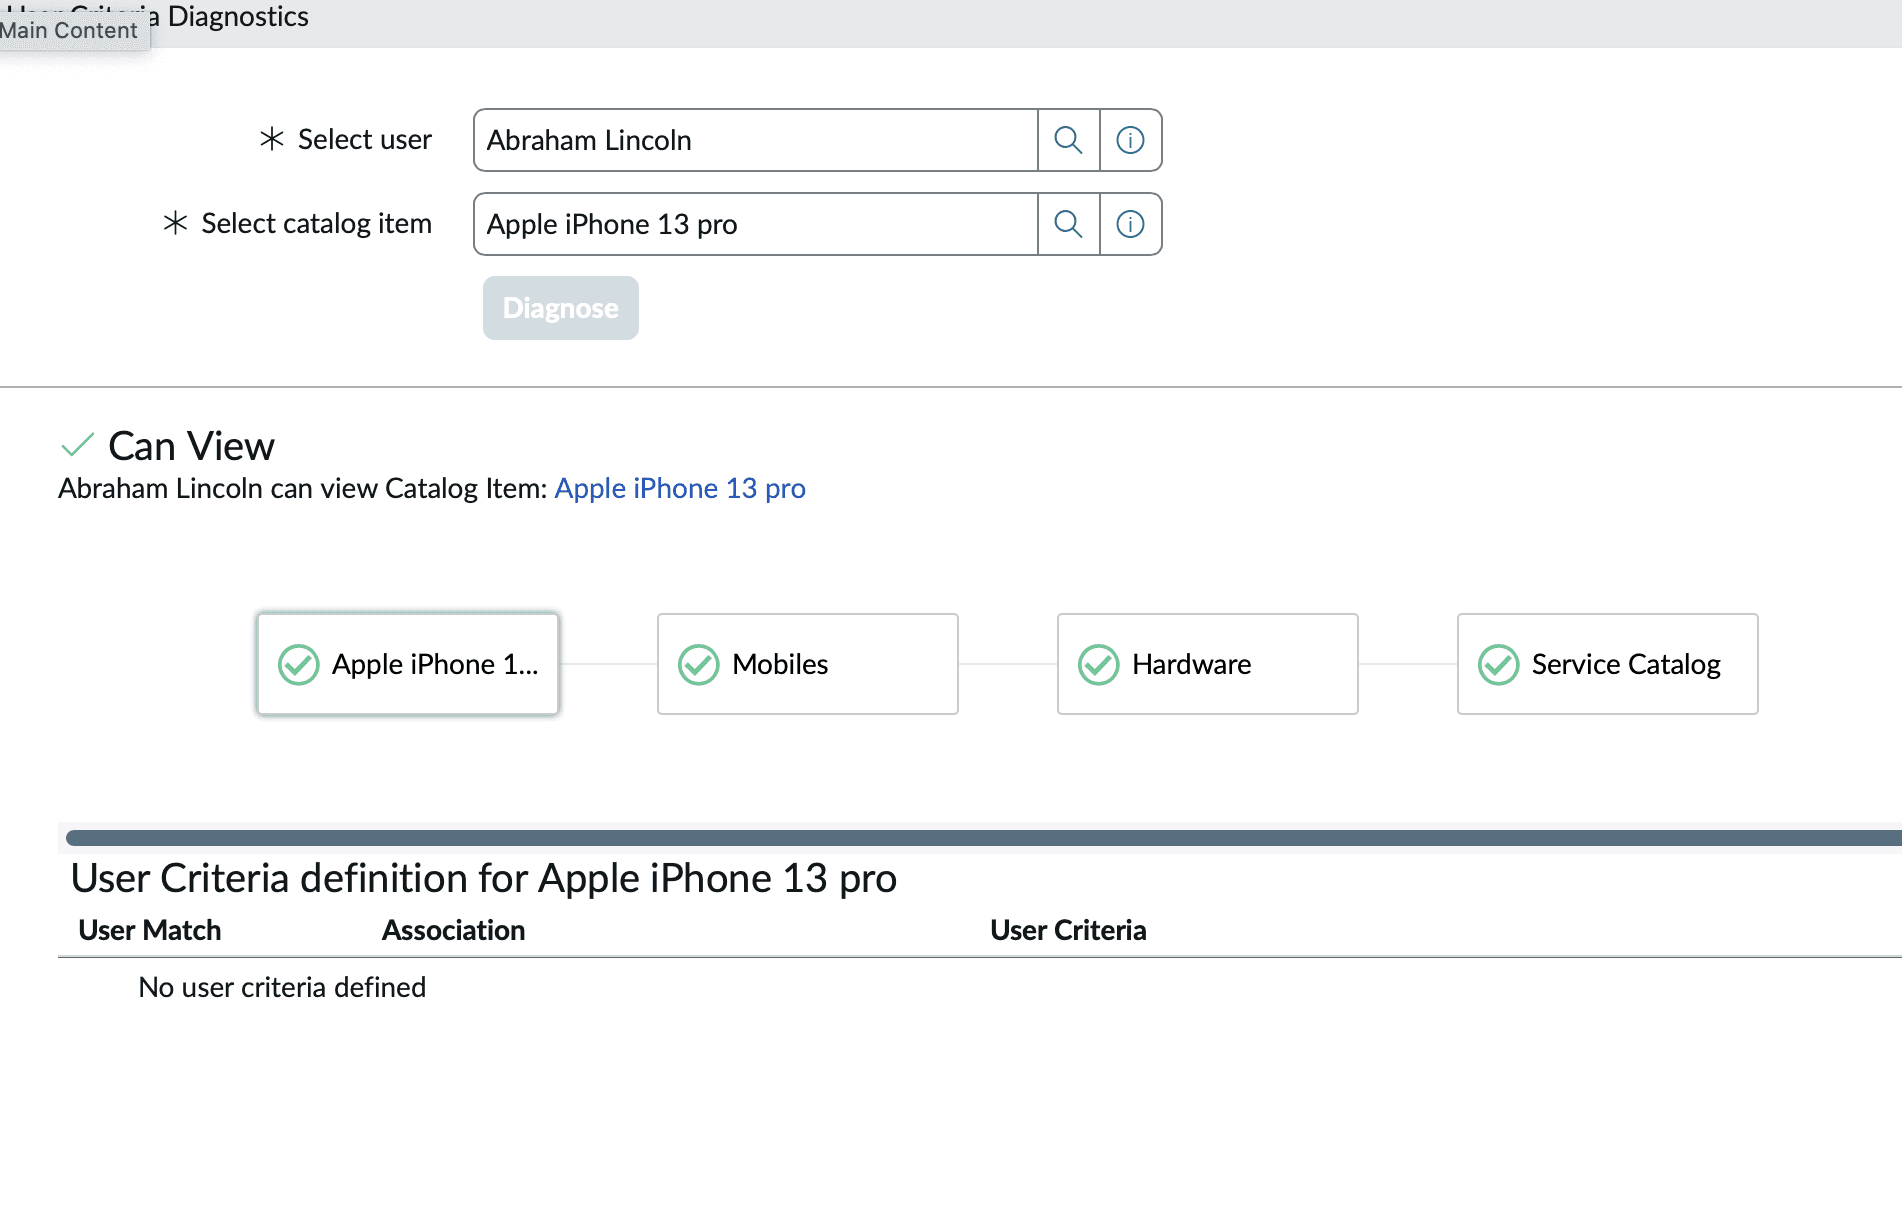Click the Can View heading
Screen dimensions: 1902x1212
tap(191, 446)
